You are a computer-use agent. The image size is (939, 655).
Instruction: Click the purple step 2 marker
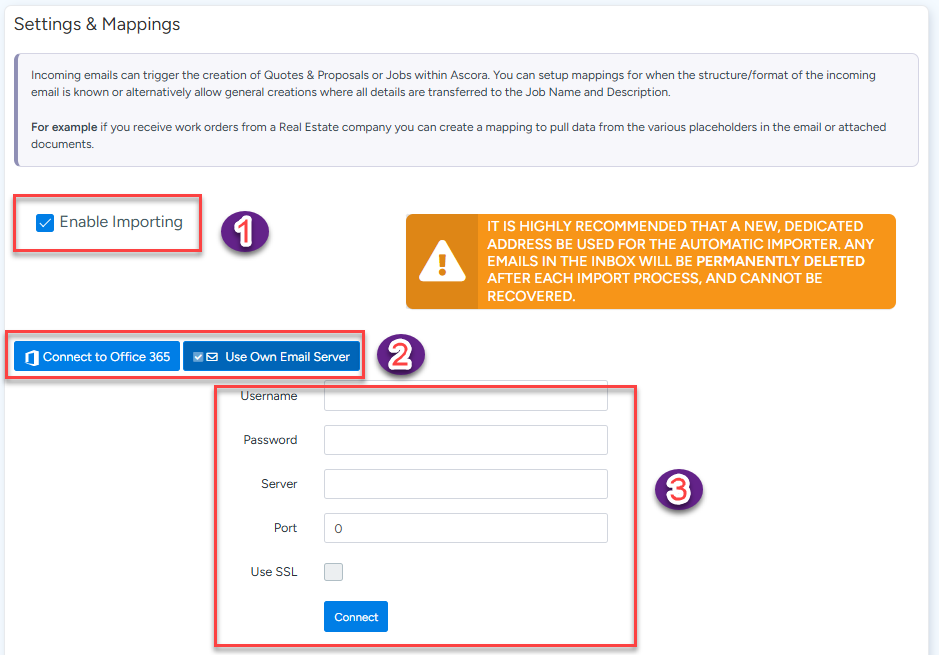tap(400, 355)
